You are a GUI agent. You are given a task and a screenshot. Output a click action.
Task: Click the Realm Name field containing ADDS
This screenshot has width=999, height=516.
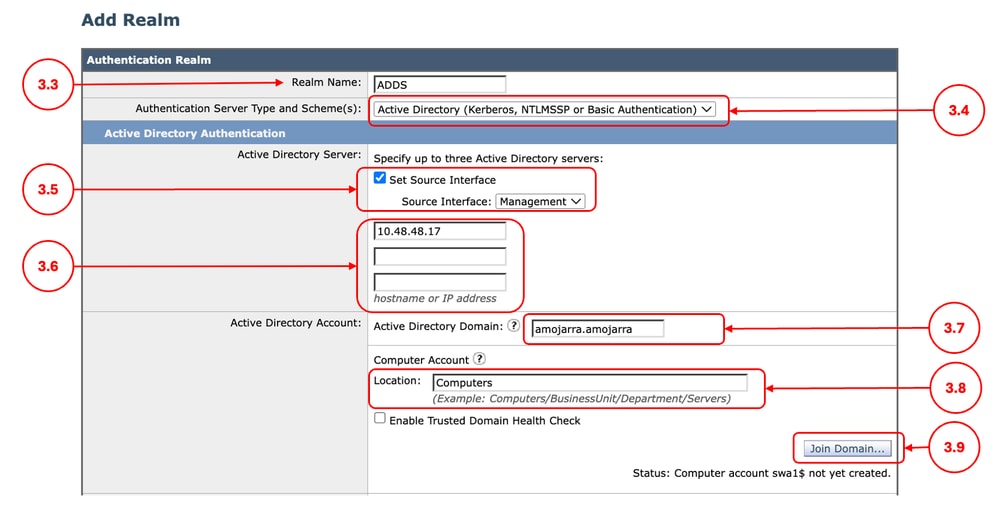click(x=440, y=85)
